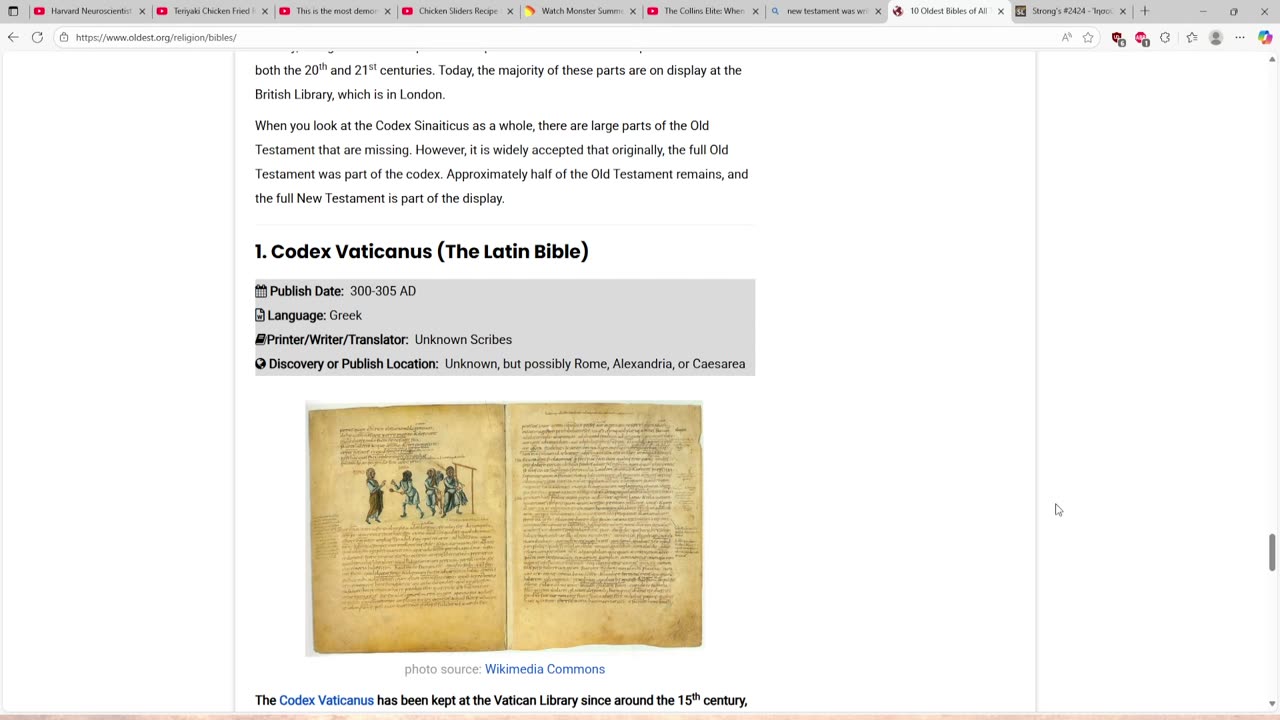Open the Codex Vaticanus link

(x=326, y=700)
